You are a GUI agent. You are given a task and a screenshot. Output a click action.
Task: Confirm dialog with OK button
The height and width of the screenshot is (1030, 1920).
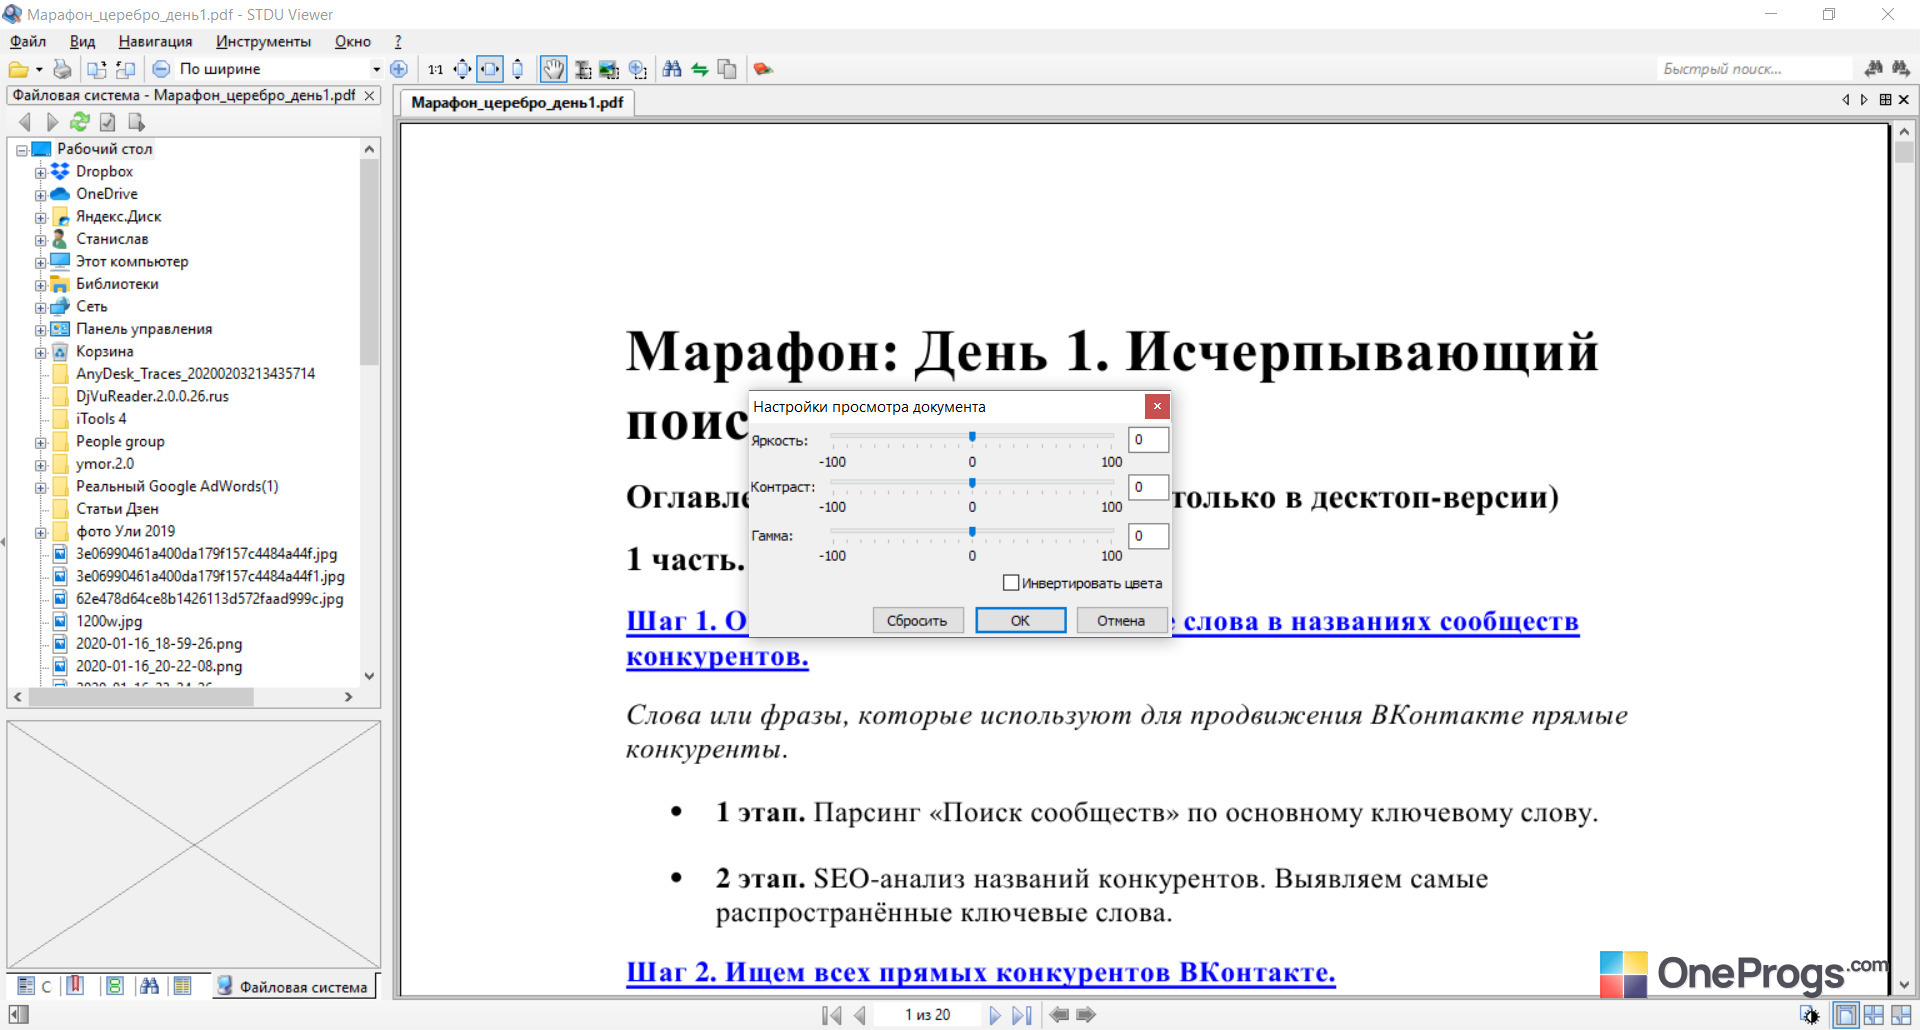(1020, 621)
